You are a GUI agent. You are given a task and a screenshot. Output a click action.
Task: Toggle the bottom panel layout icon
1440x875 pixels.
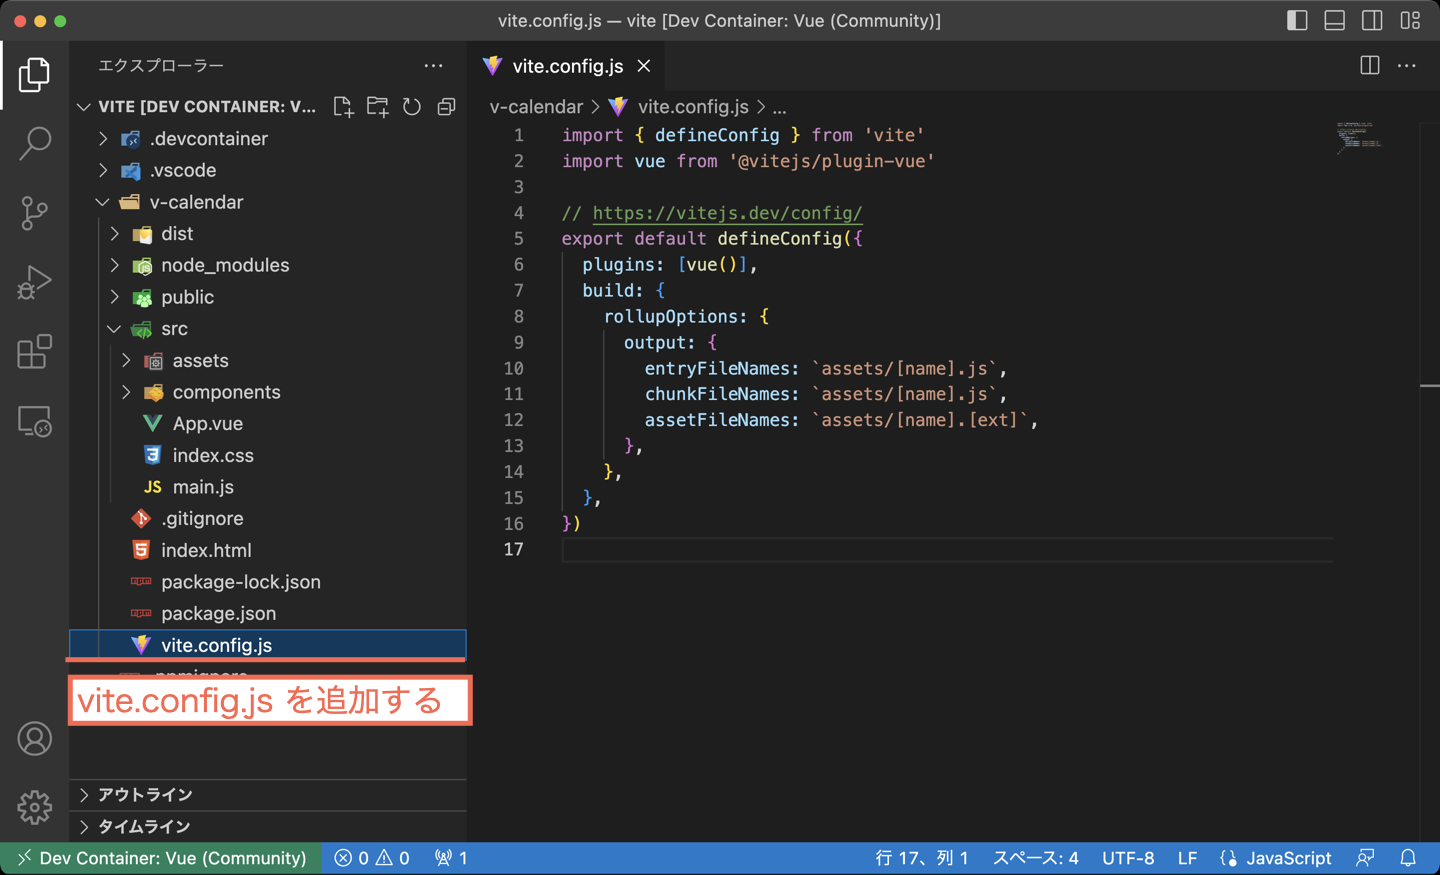click(x=1335, y=20)
